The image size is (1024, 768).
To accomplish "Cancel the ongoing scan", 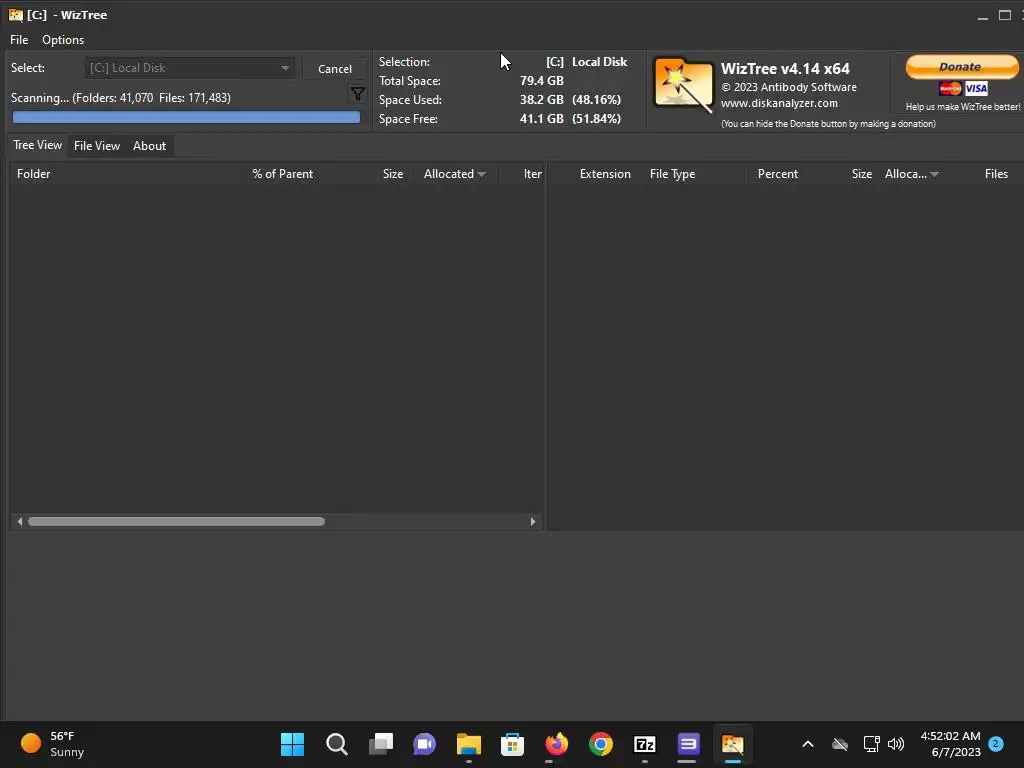I will pyautogui.click(x=334, y=69).
